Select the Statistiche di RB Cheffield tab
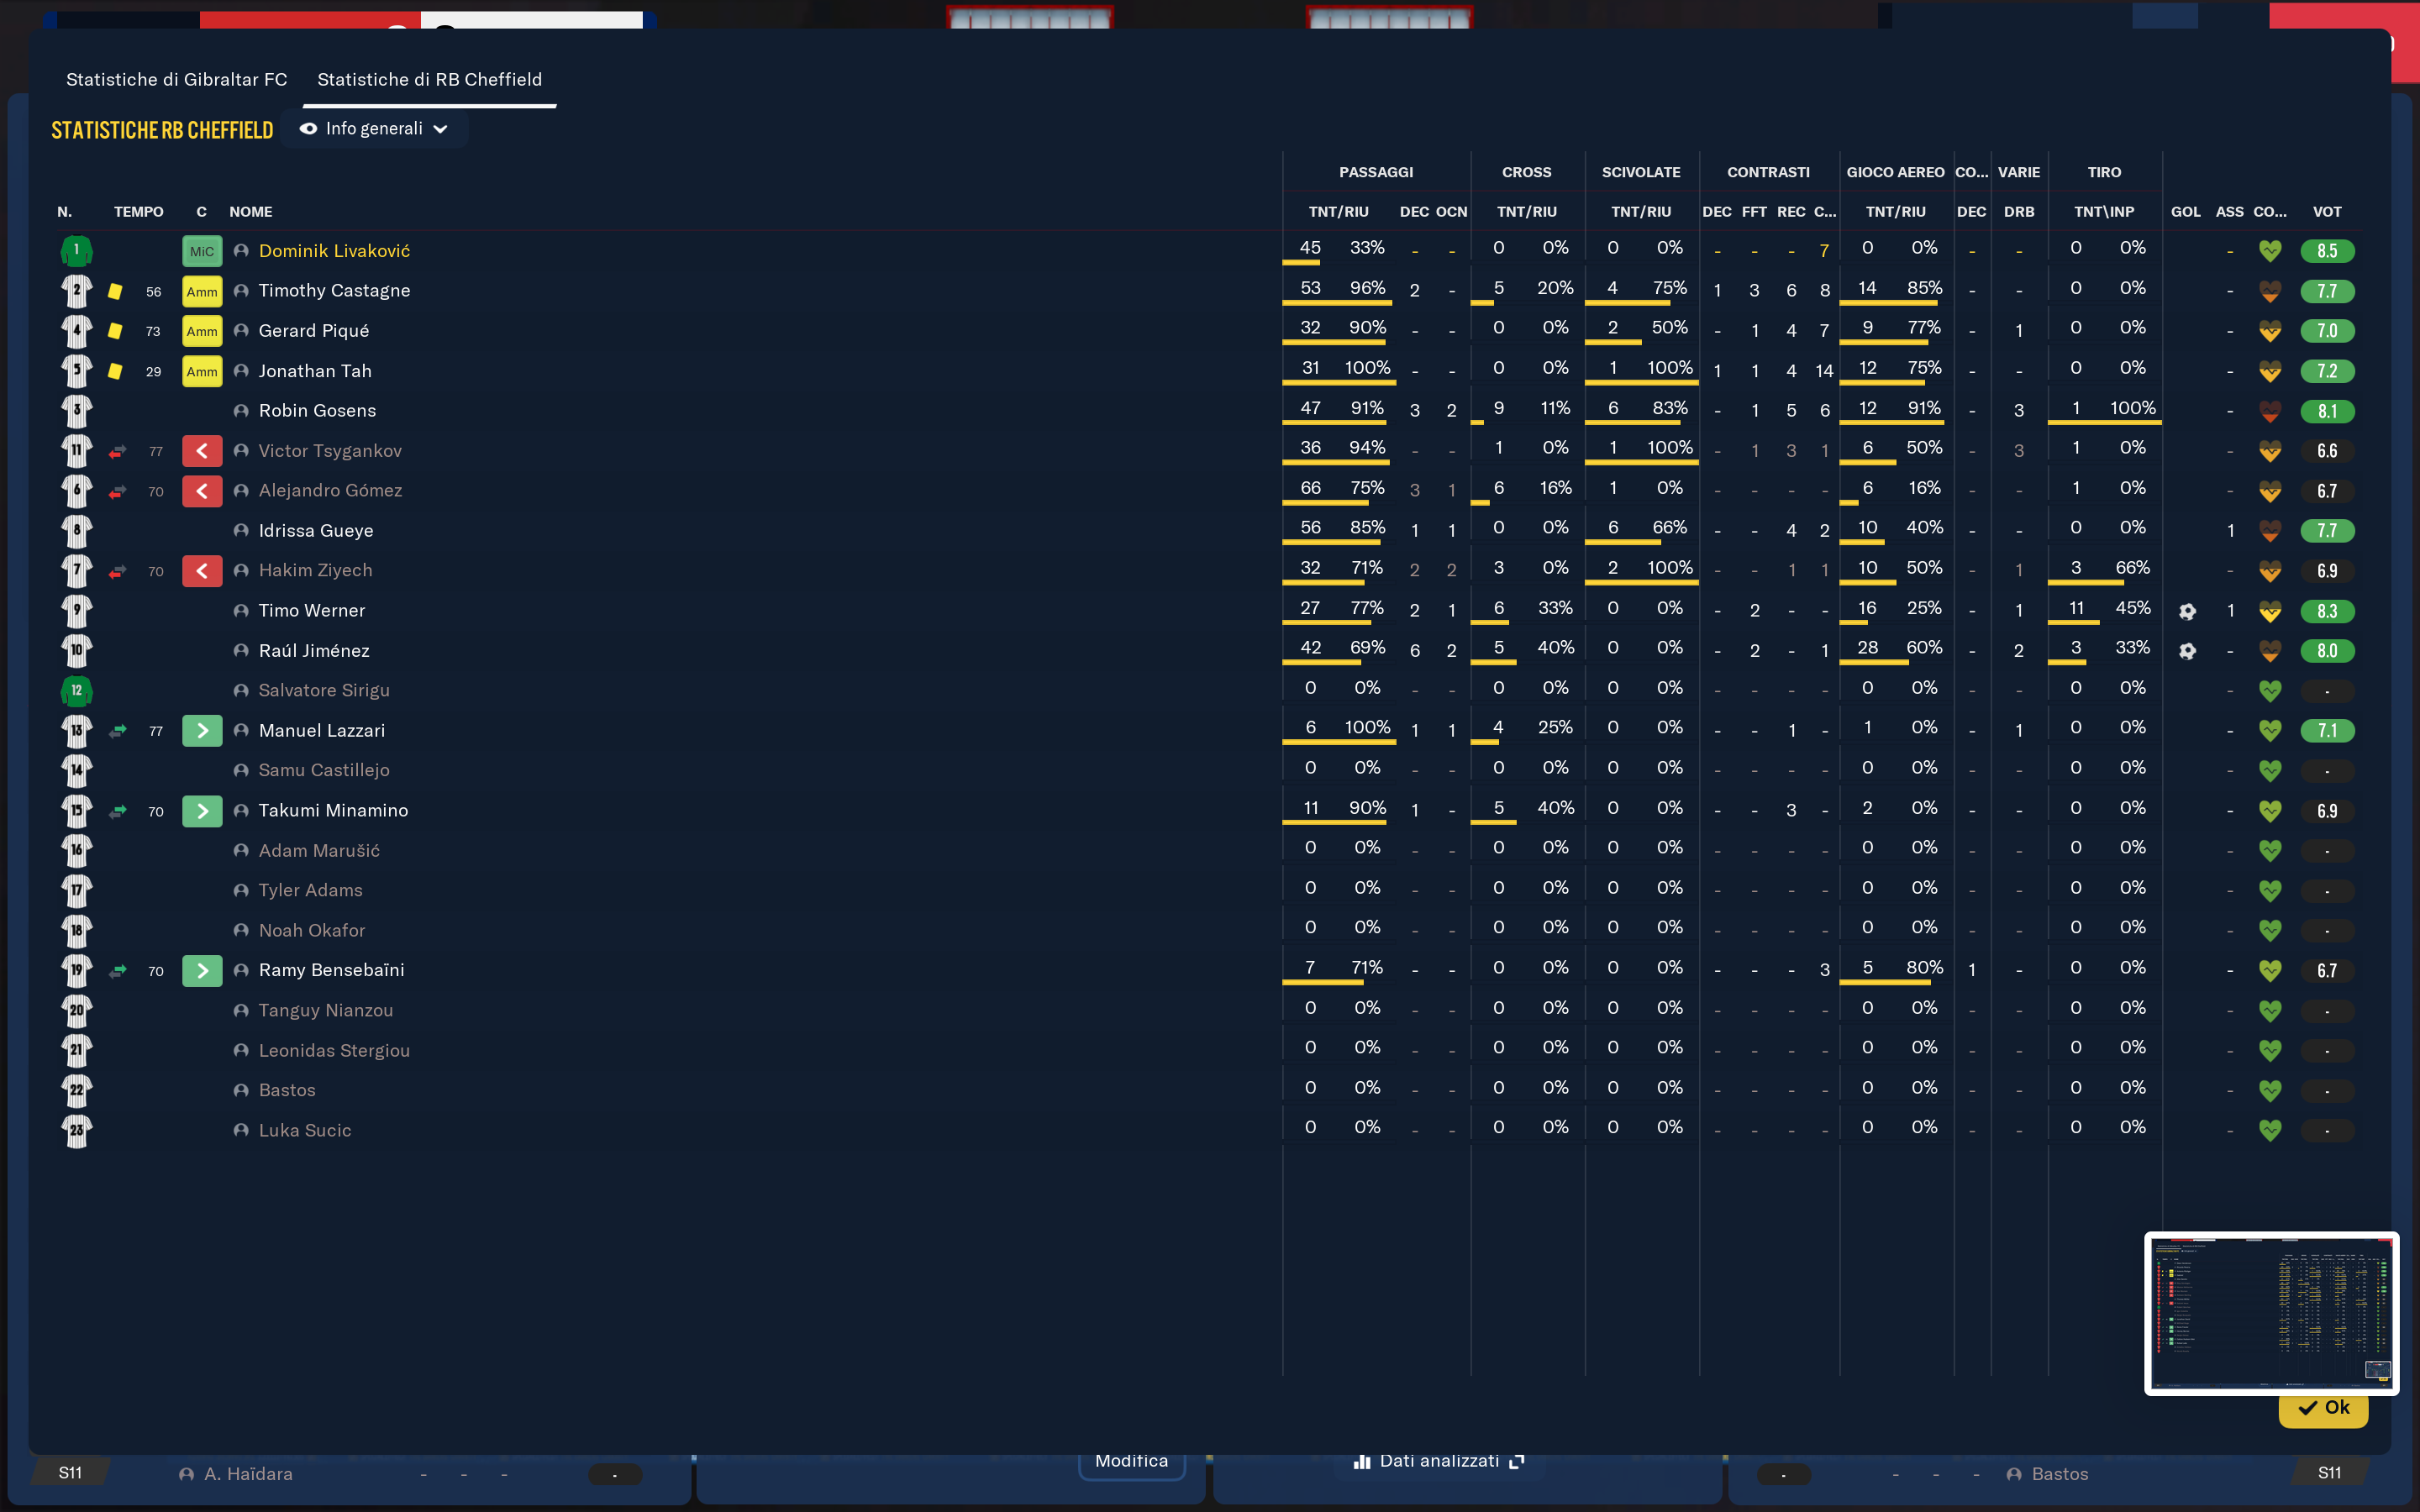The height and width of the screenshot is (1512, 2420). [x=429, y=79]
